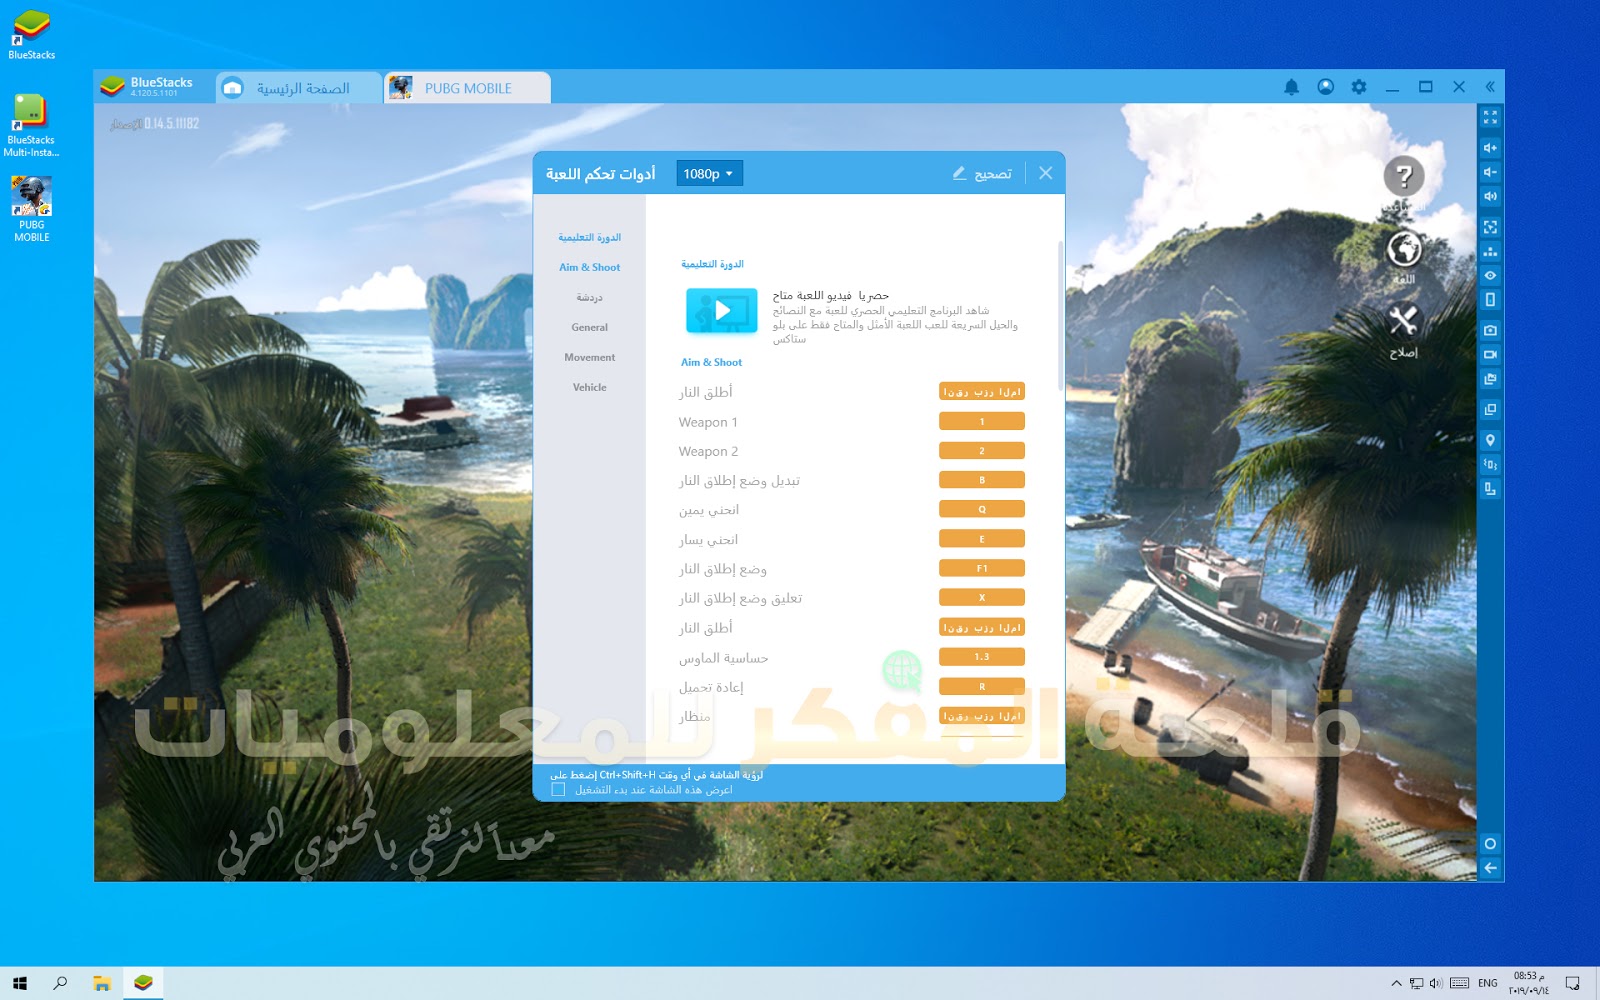
Task: Click the Q key field for انحني يمين
Action: click(982, 510)
